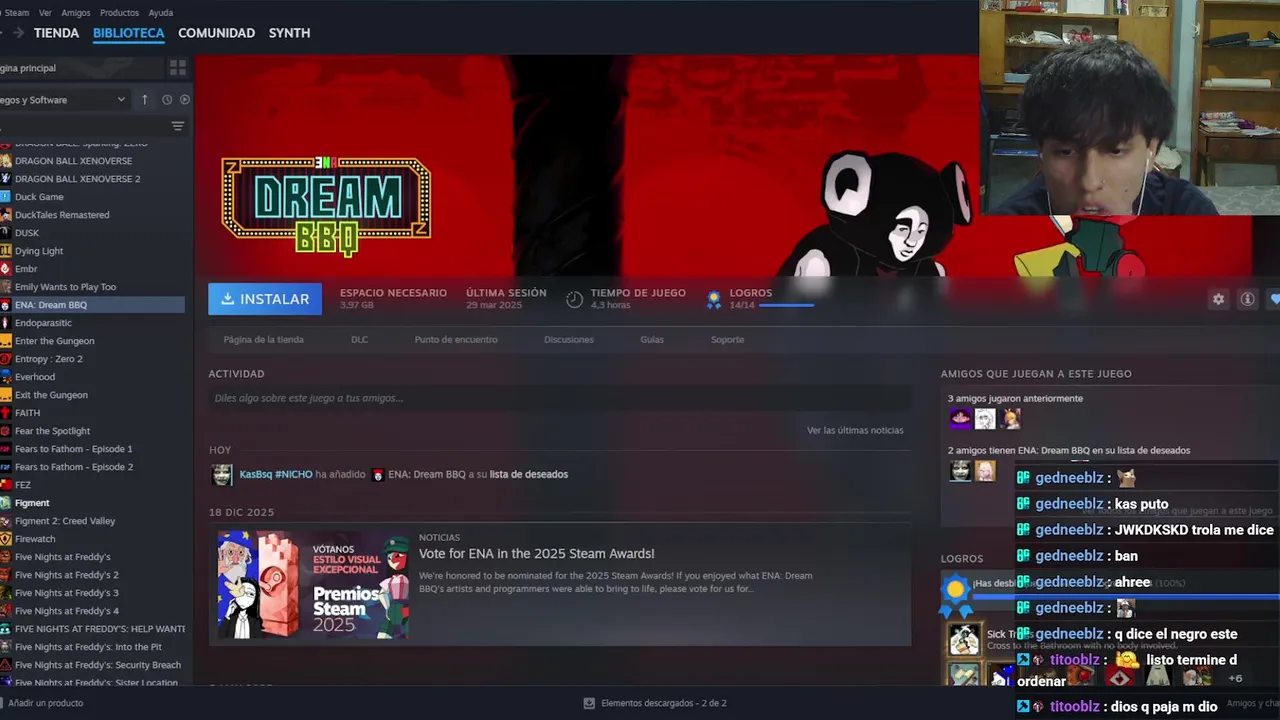This screenshot has height=720, width=1280.
Task: Open the Discusiones link
Action: coord(569,340)
